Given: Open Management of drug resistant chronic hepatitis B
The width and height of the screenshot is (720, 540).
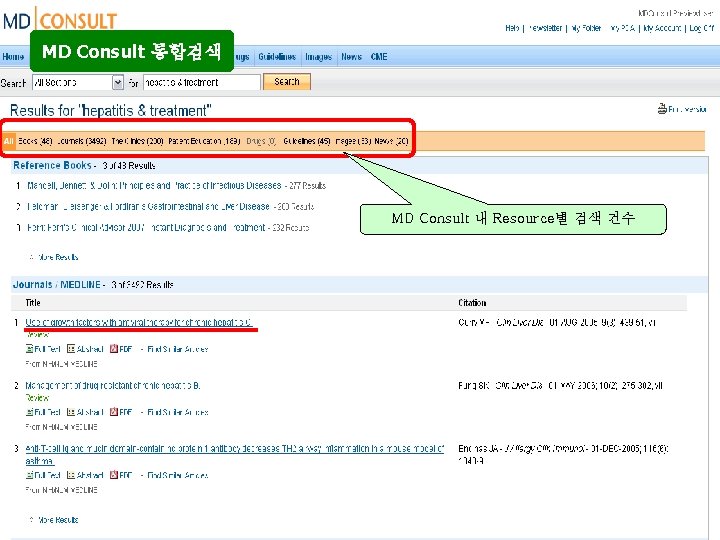Looking at the screenshot, I should pyautogui.click(x=112, y=385).
